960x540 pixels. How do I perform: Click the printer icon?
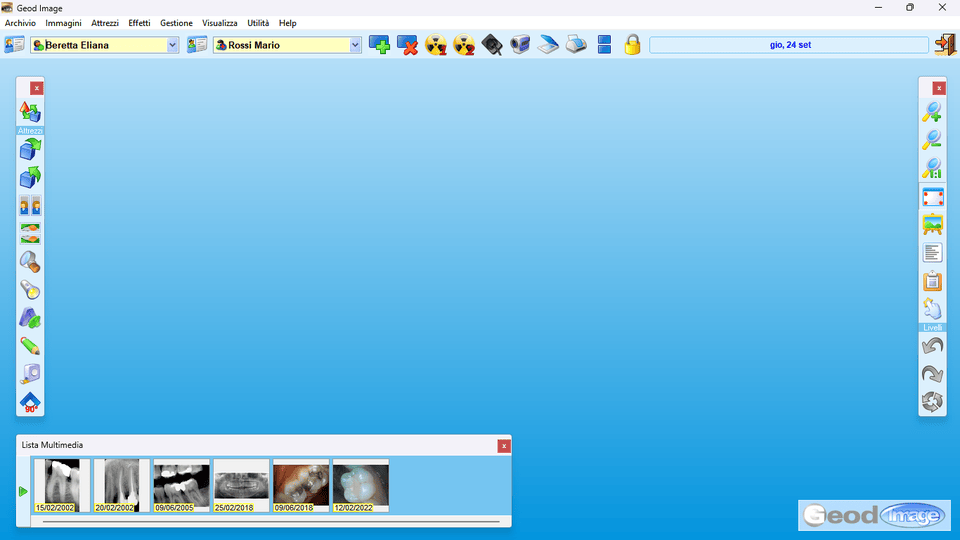coord(576,45)
